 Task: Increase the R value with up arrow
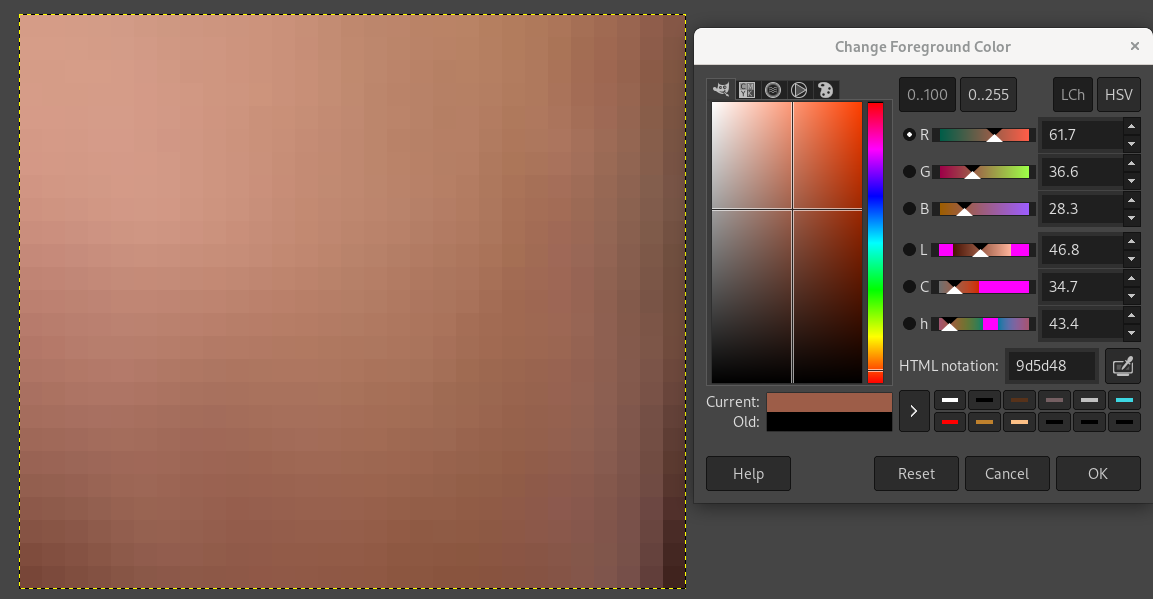click(1132, 126)
